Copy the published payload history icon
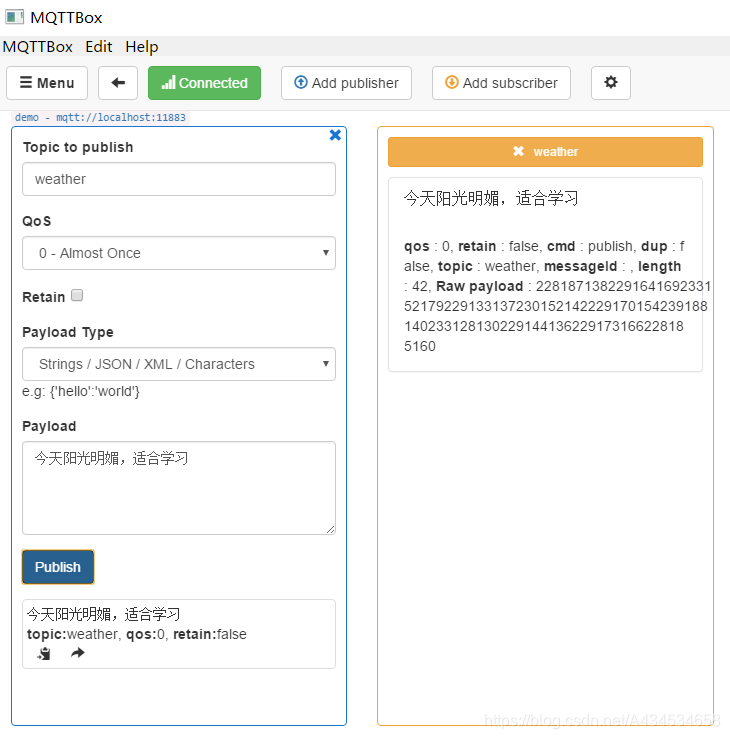This screenshot has height=739, width=730. (x=44, y=654)
